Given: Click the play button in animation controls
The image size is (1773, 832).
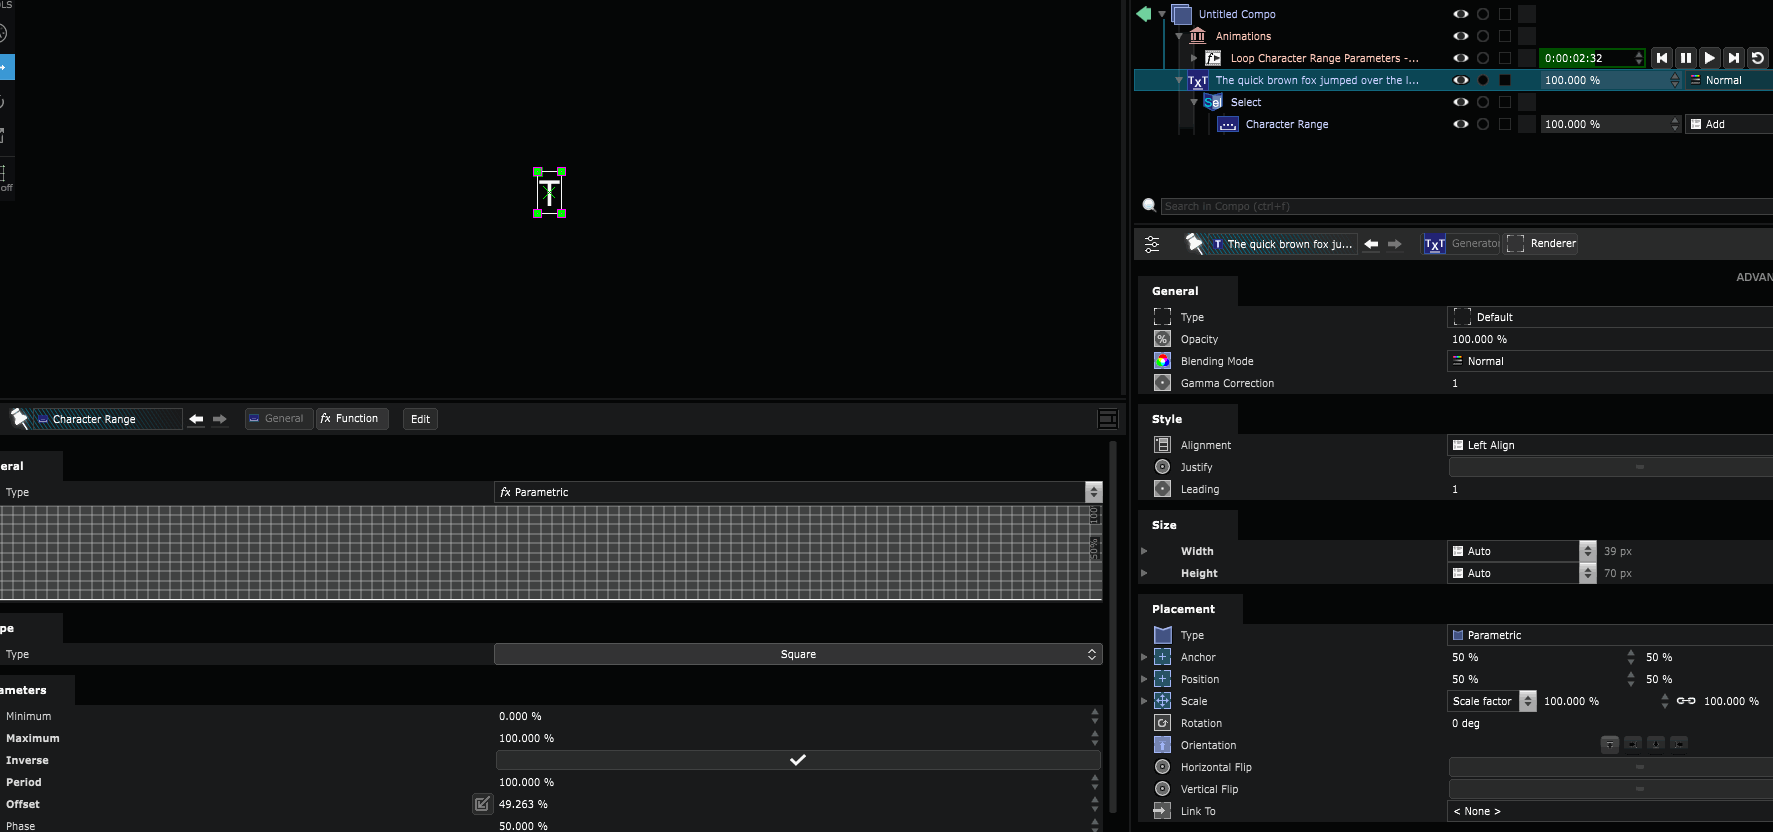Looking at the screenshot, I should [1710, 58].
